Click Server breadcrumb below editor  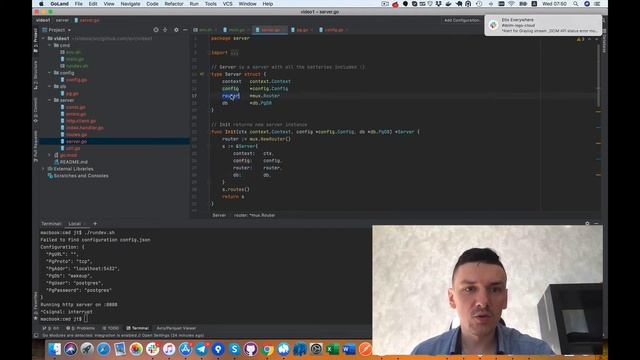[x=219, y=215]
